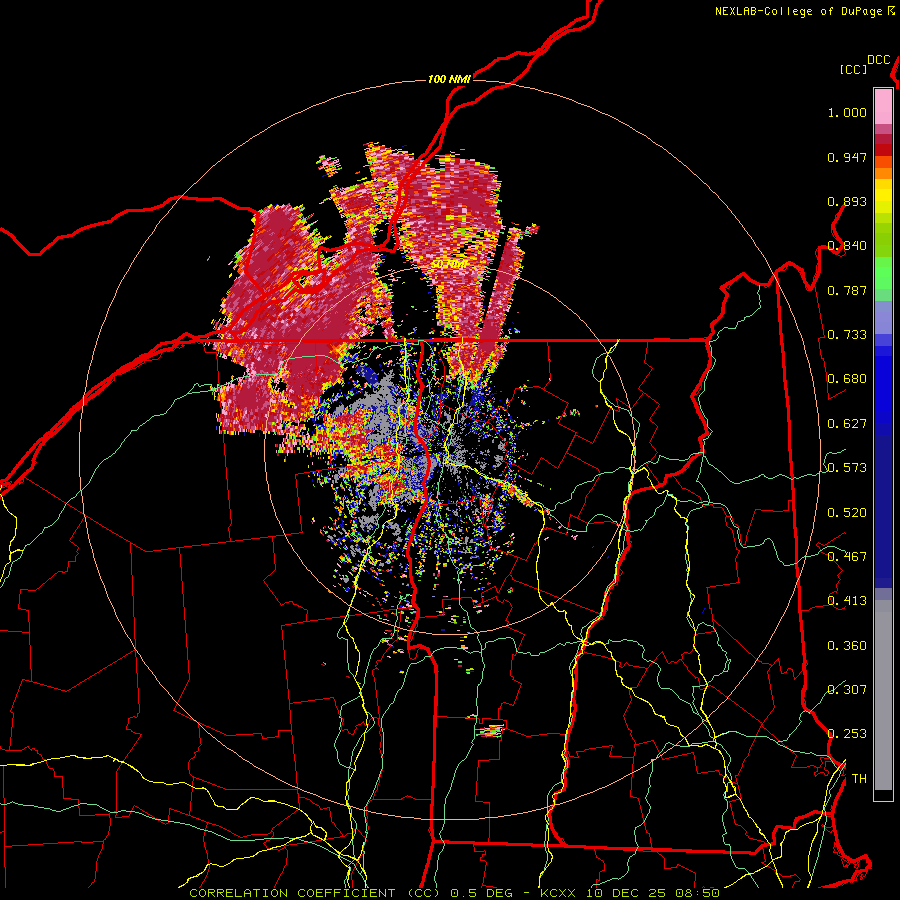Click the [CC] legend unit label
Screen dimensions: 900x900
pos(853,69)
